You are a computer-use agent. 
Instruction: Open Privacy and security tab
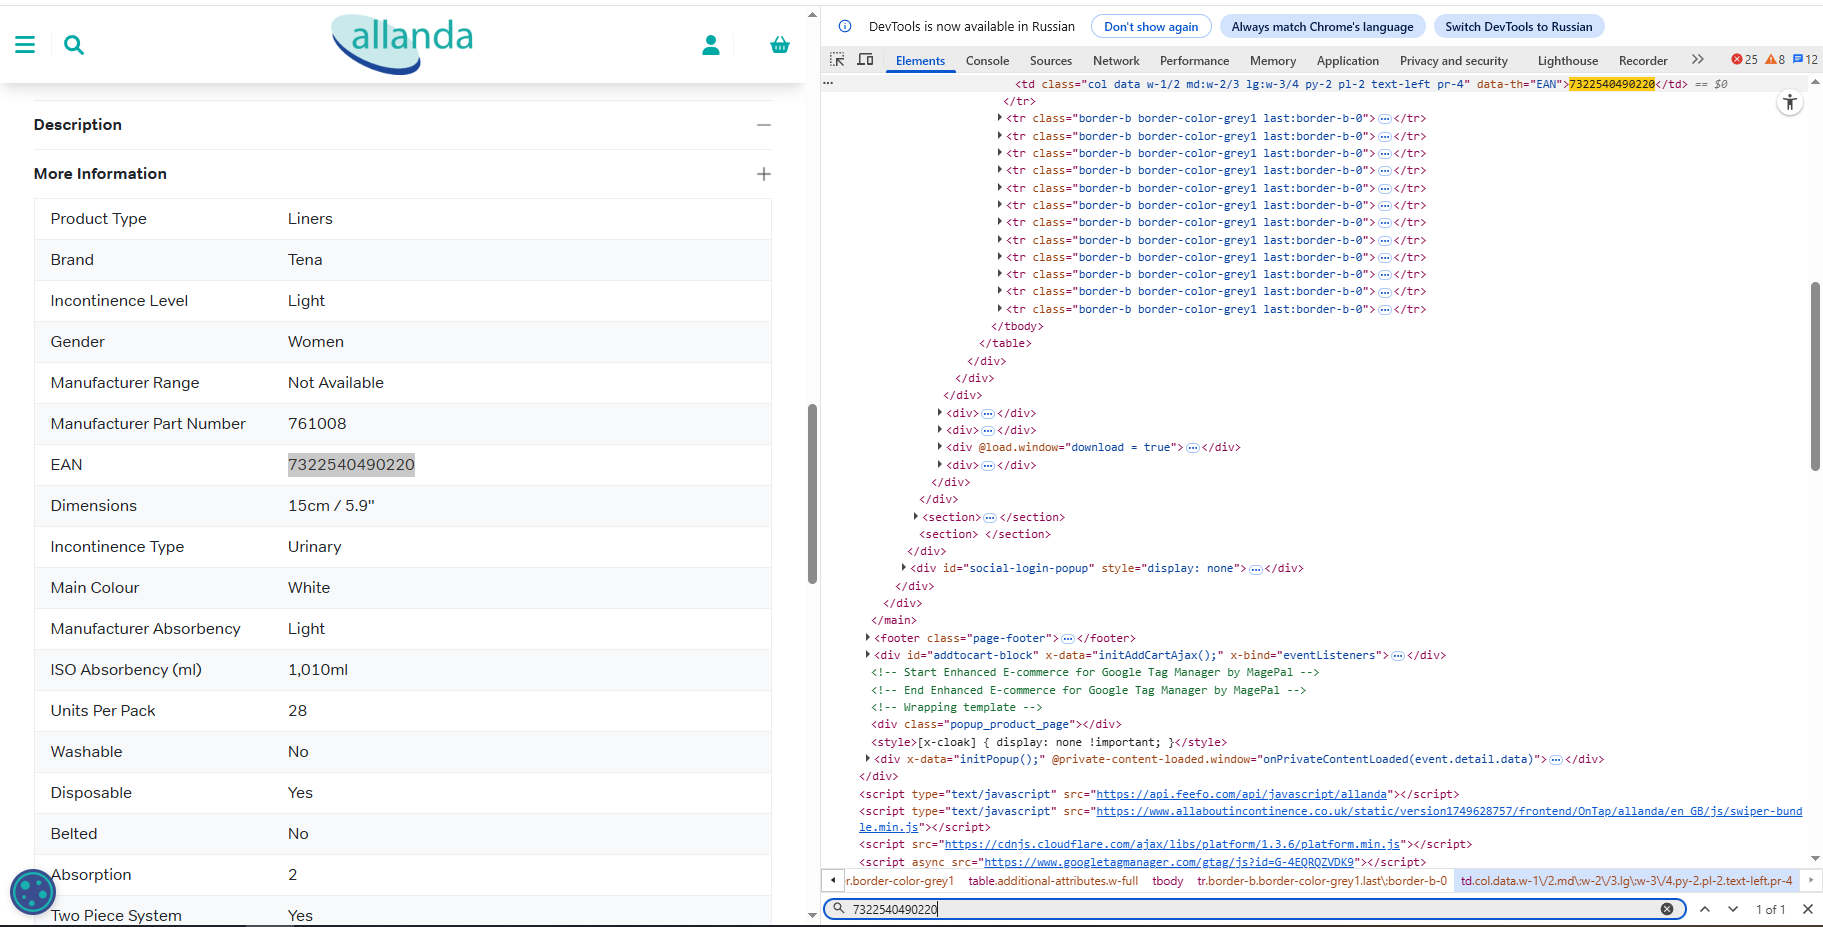tap(1453, 61)
